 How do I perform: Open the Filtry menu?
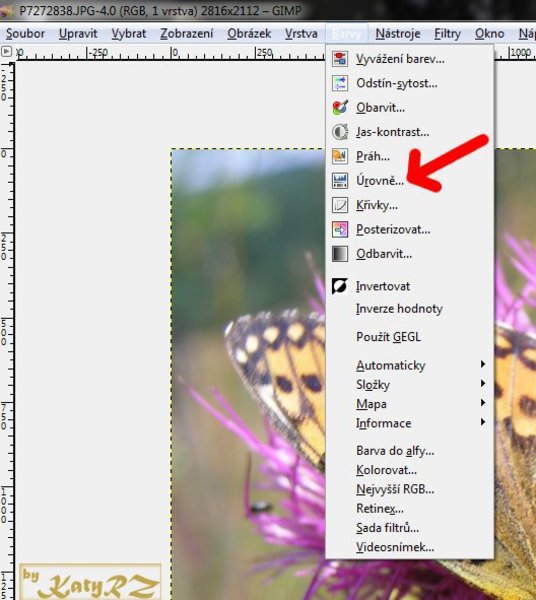(447, 34)
